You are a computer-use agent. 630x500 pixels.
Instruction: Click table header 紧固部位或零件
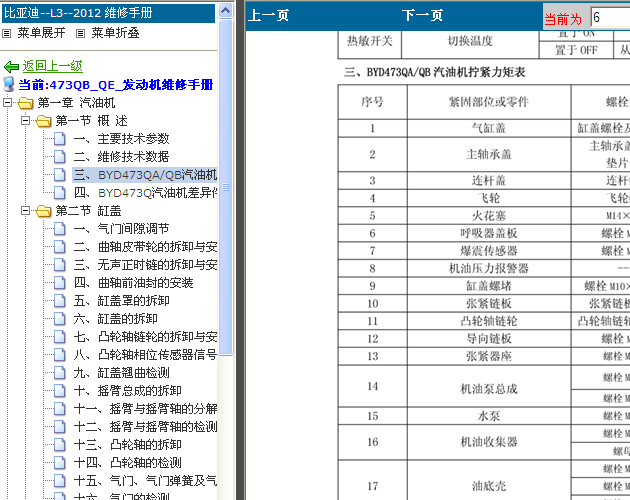coord(489,102)
